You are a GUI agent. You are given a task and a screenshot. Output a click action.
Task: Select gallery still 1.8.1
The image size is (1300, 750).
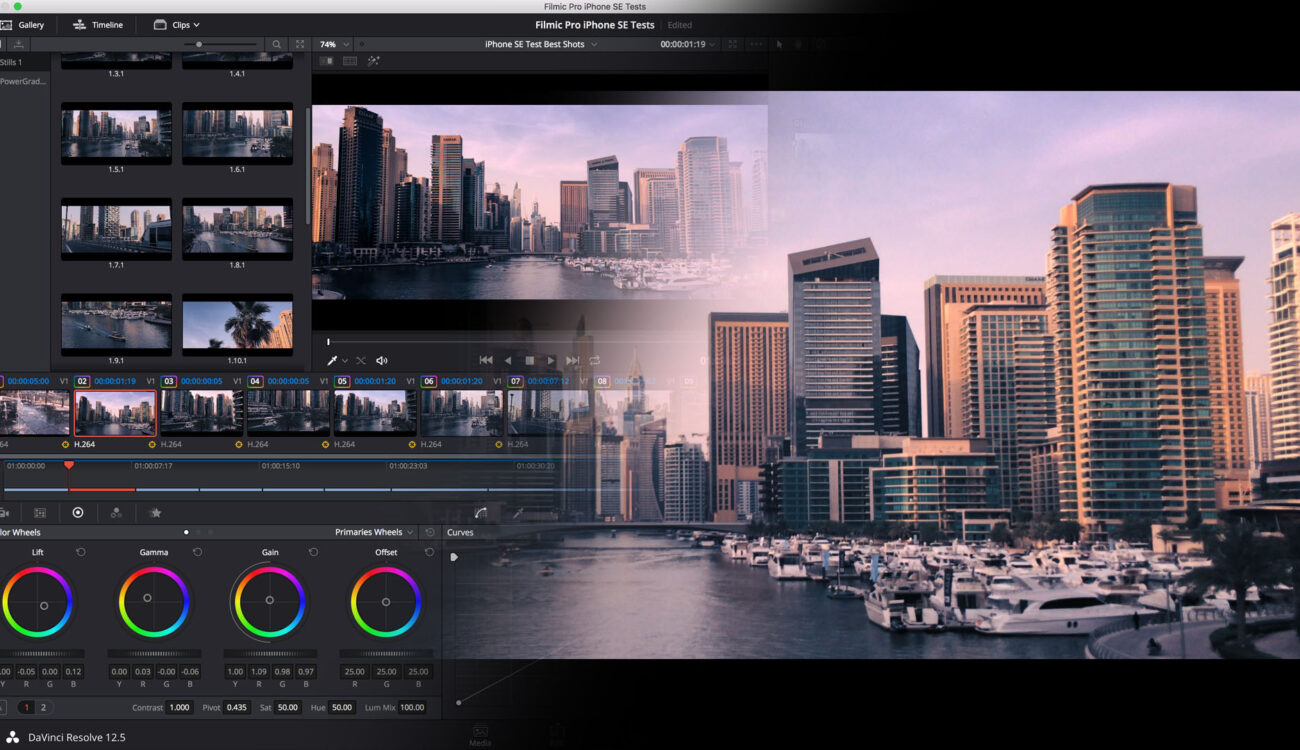(x=237, y=229)
